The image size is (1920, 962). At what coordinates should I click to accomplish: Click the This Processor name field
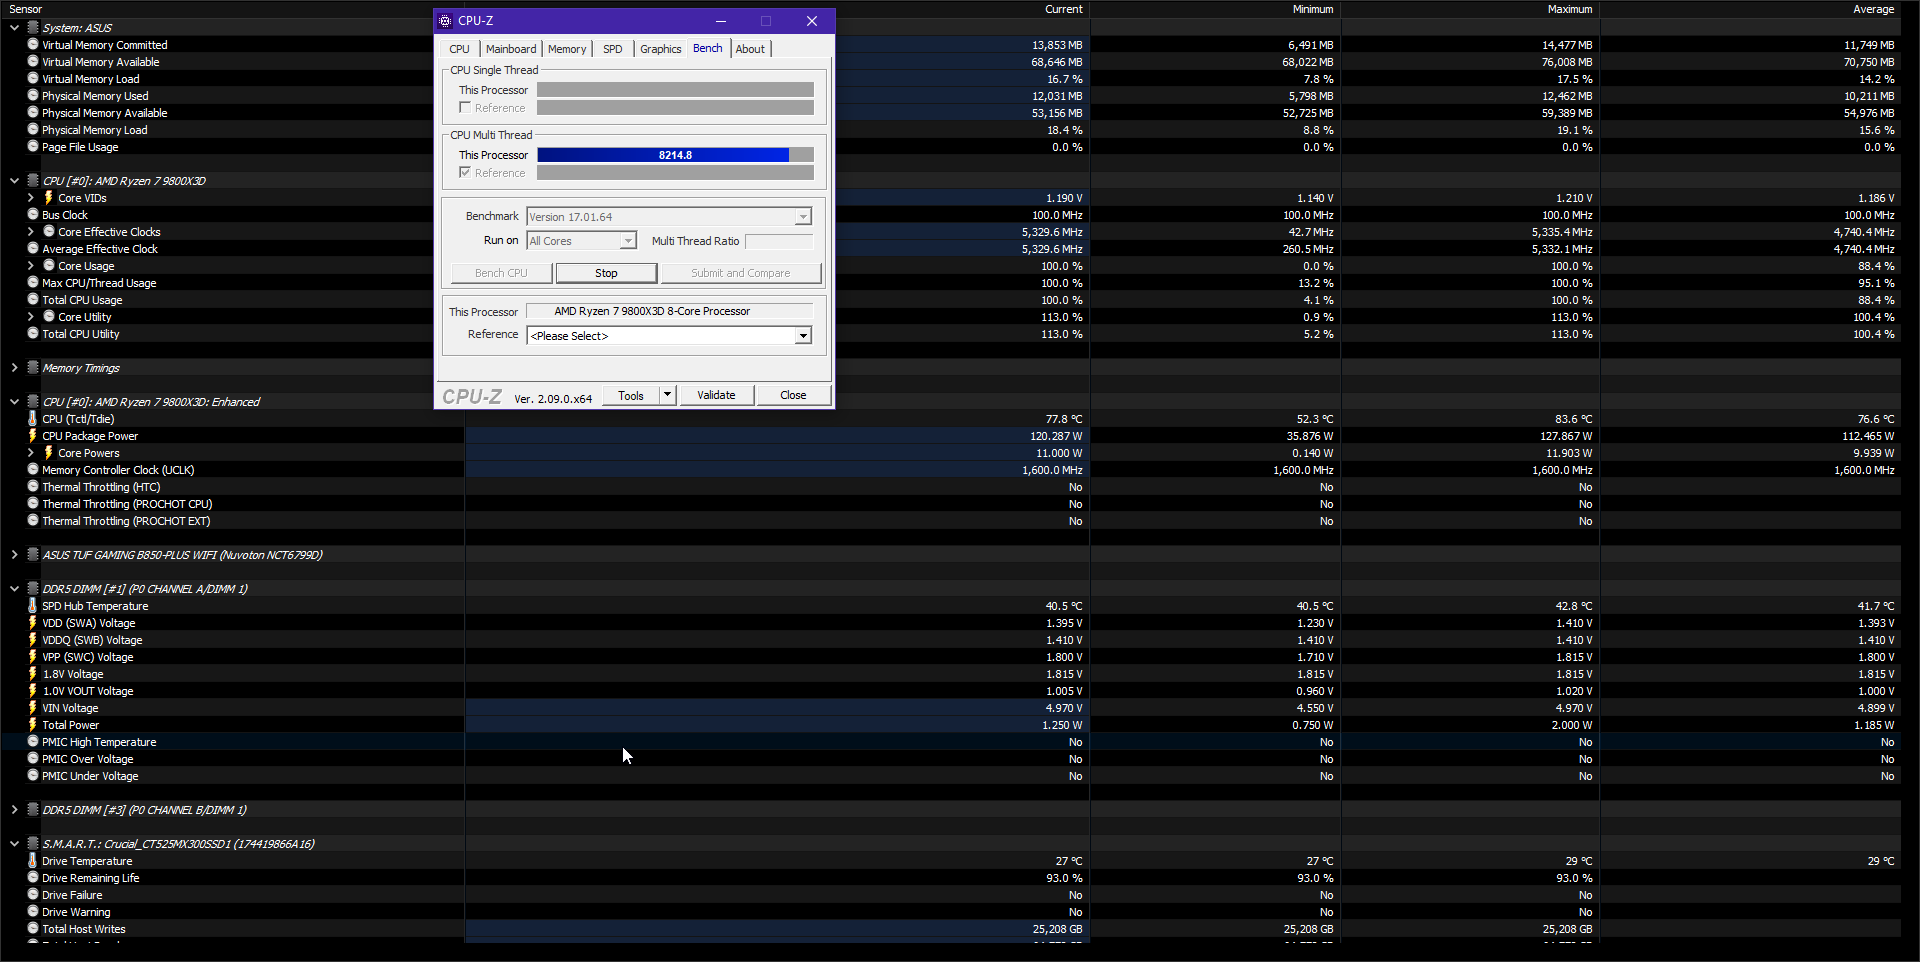pyautogui.click(x=669, y=311)
